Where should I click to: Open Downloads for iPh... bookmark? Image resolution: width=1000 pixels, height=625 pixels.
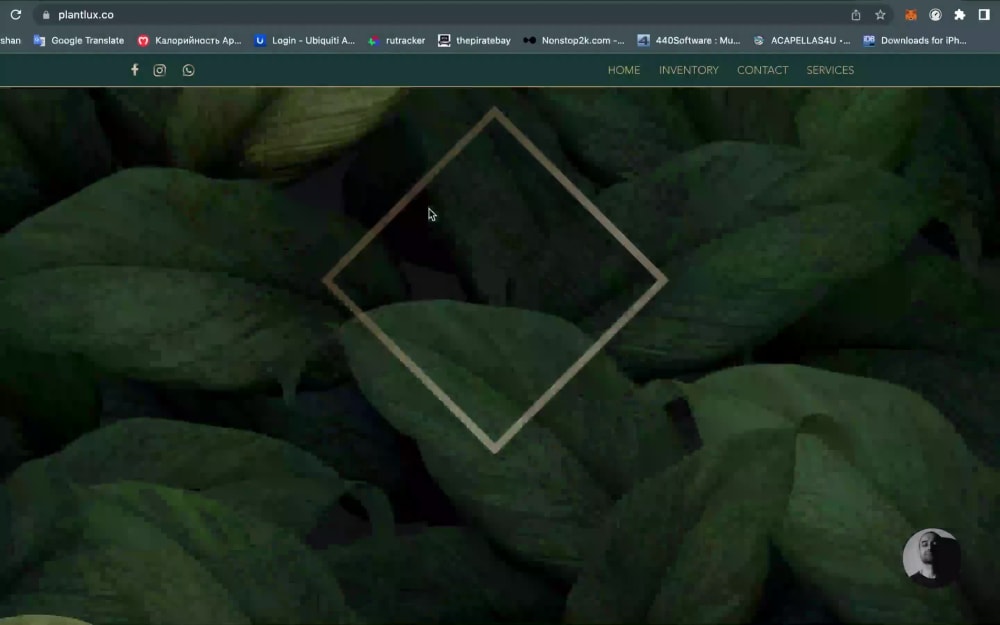tap(915, 40)
